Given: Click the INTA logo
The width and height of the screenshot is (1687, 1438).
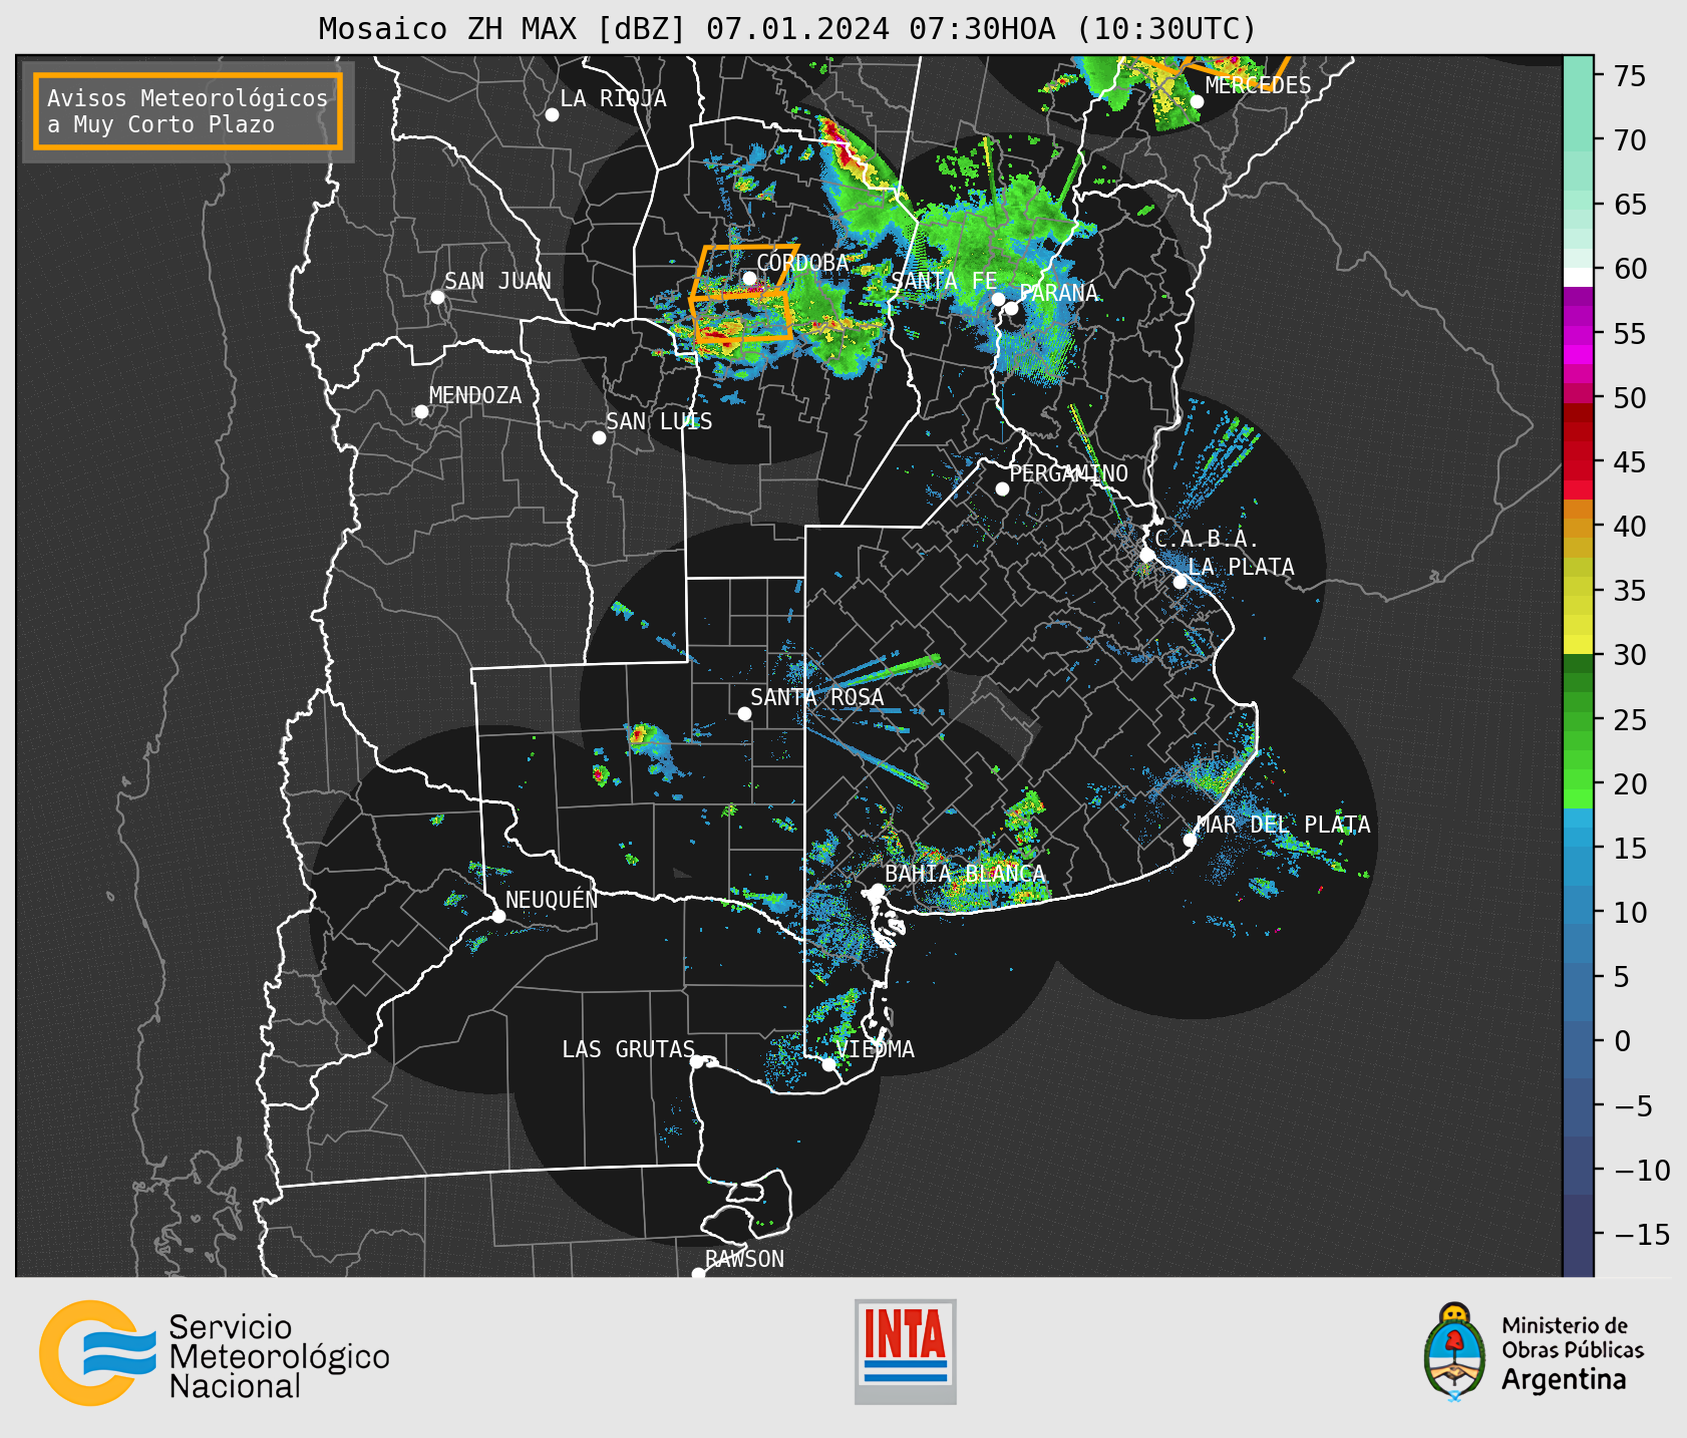Looking at the screenshot, I should coord(905,1351).
